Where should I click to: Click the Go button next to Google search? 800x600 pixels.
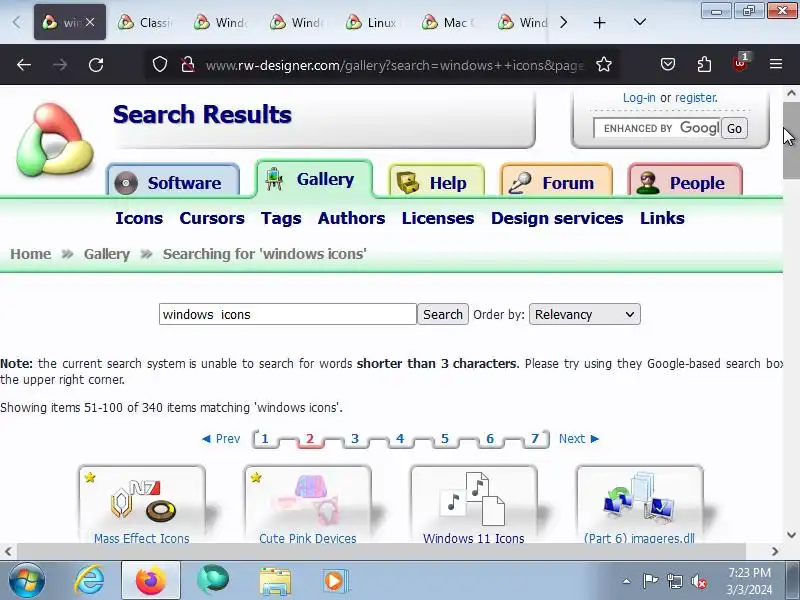[x=734, y=129]
